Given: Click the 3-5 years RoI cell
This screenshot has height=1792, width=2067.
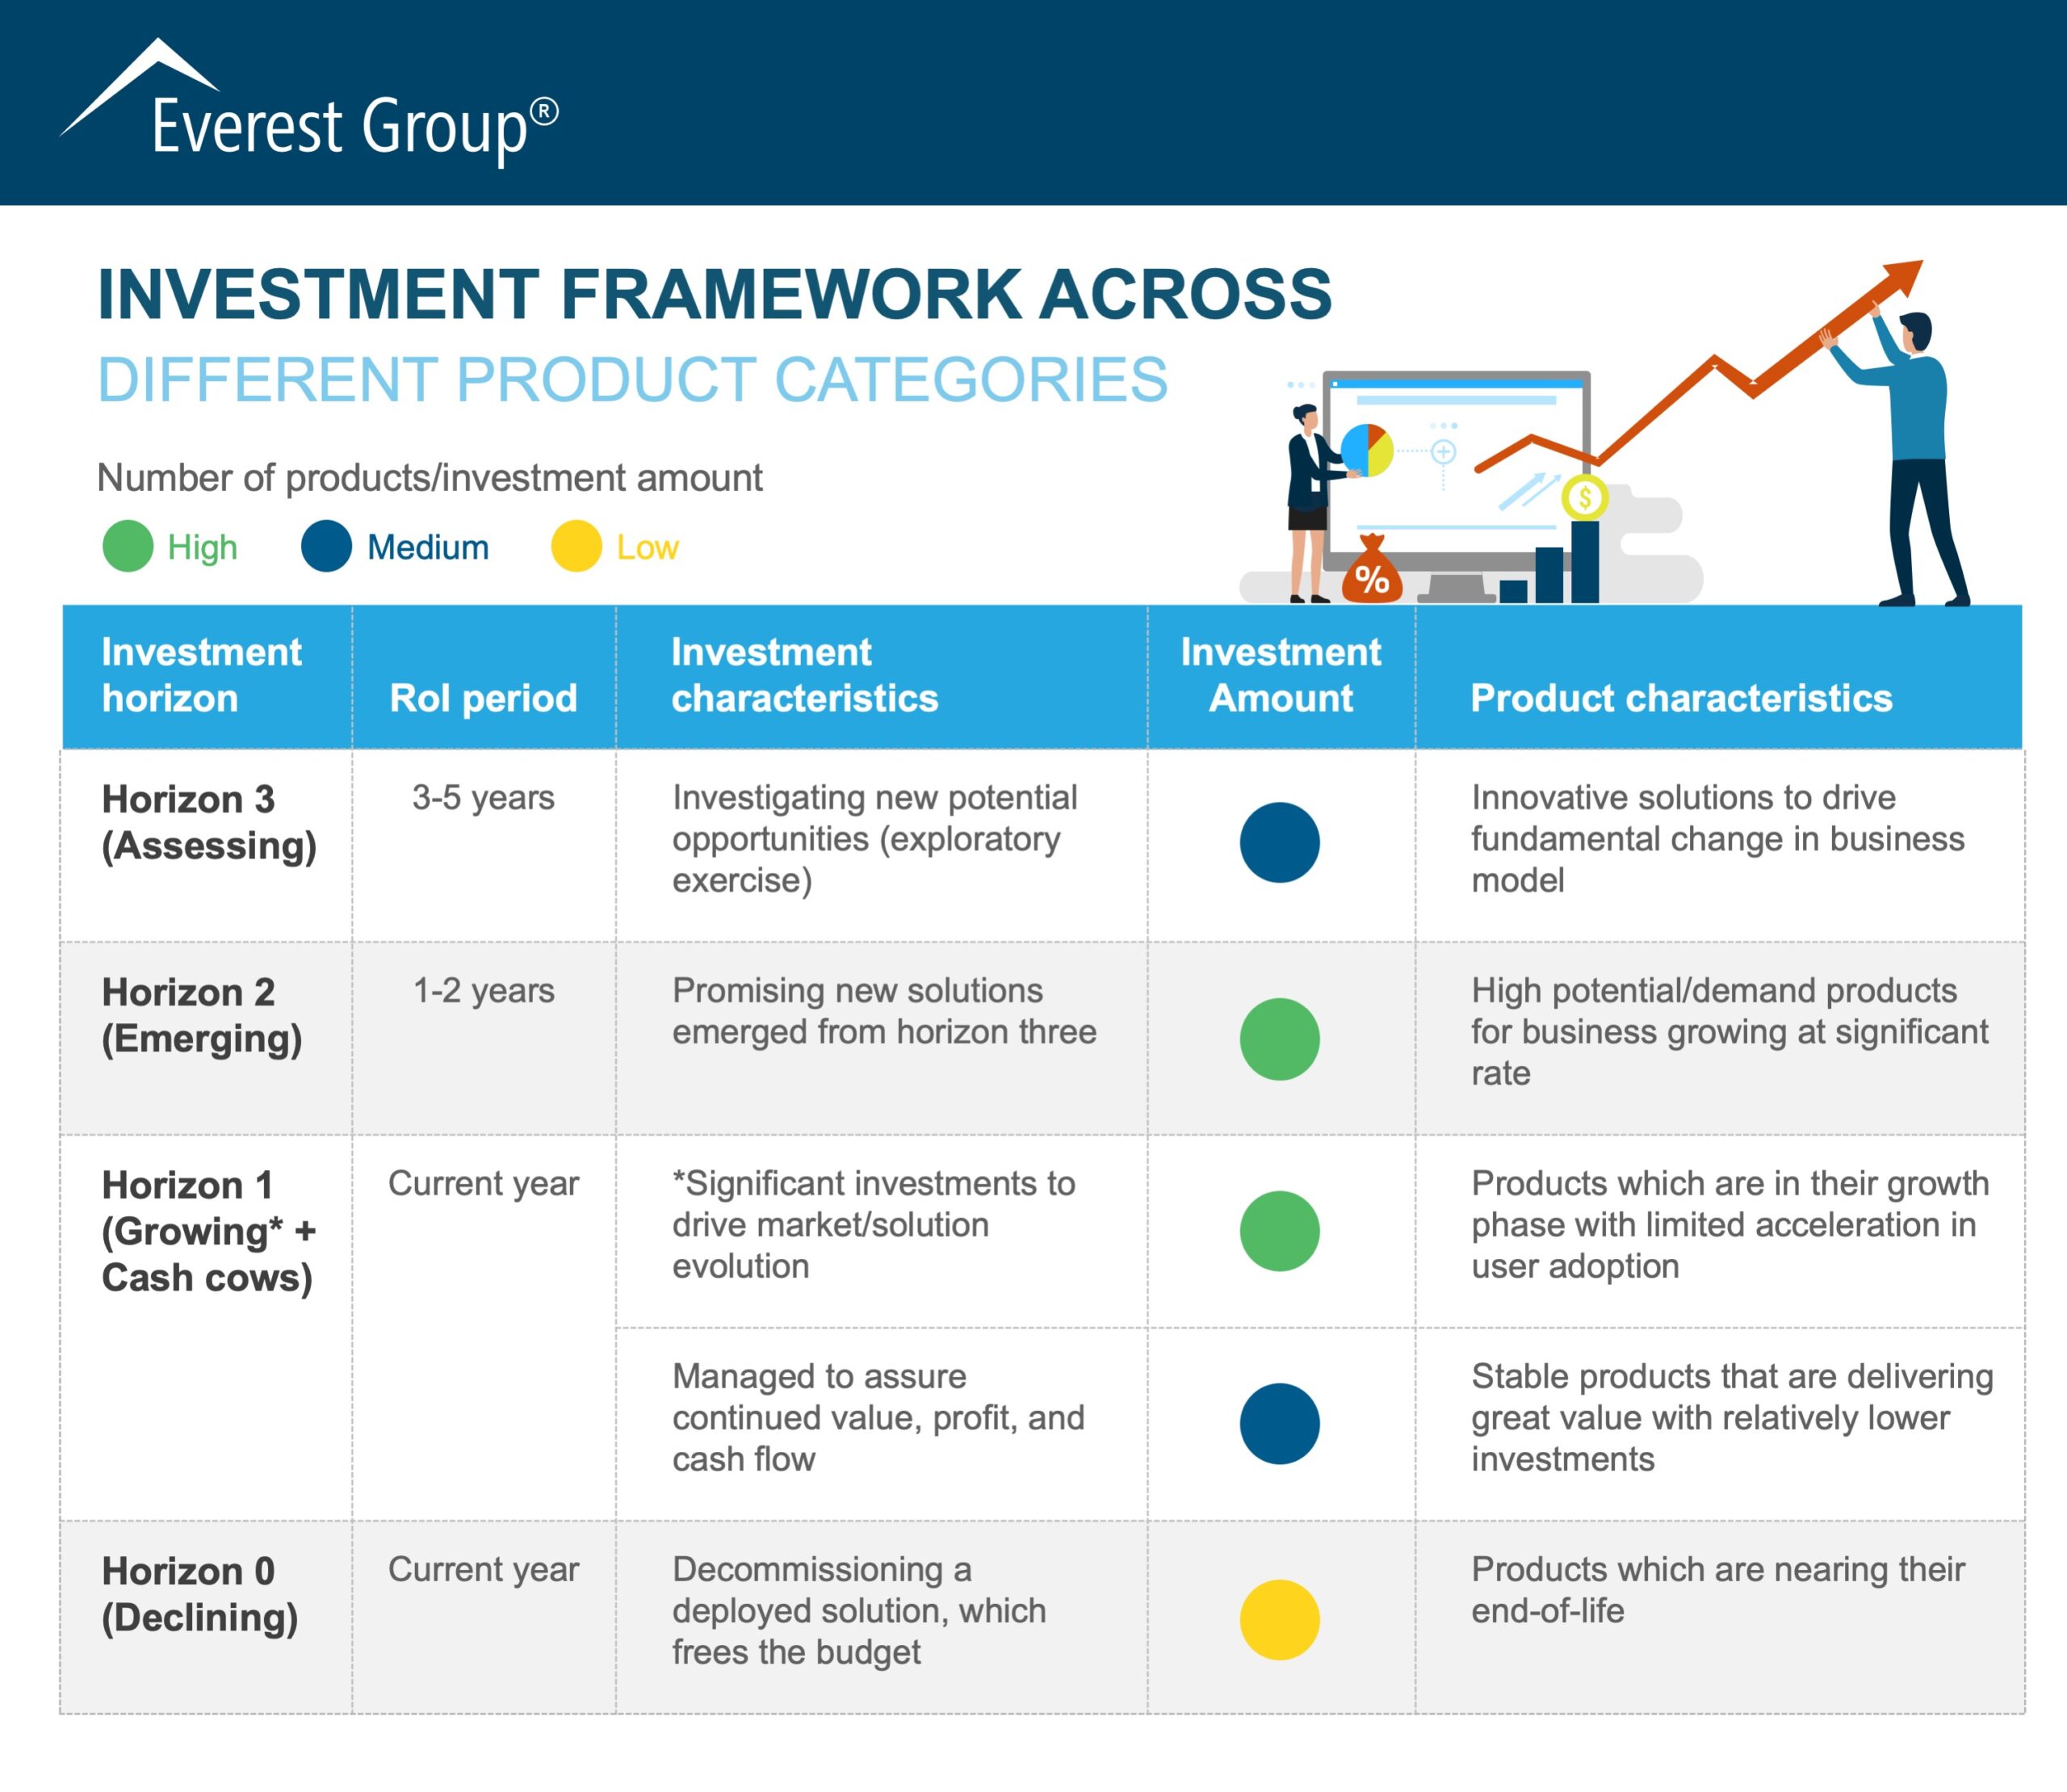Looking at the screenshot, I should (483, 798).
